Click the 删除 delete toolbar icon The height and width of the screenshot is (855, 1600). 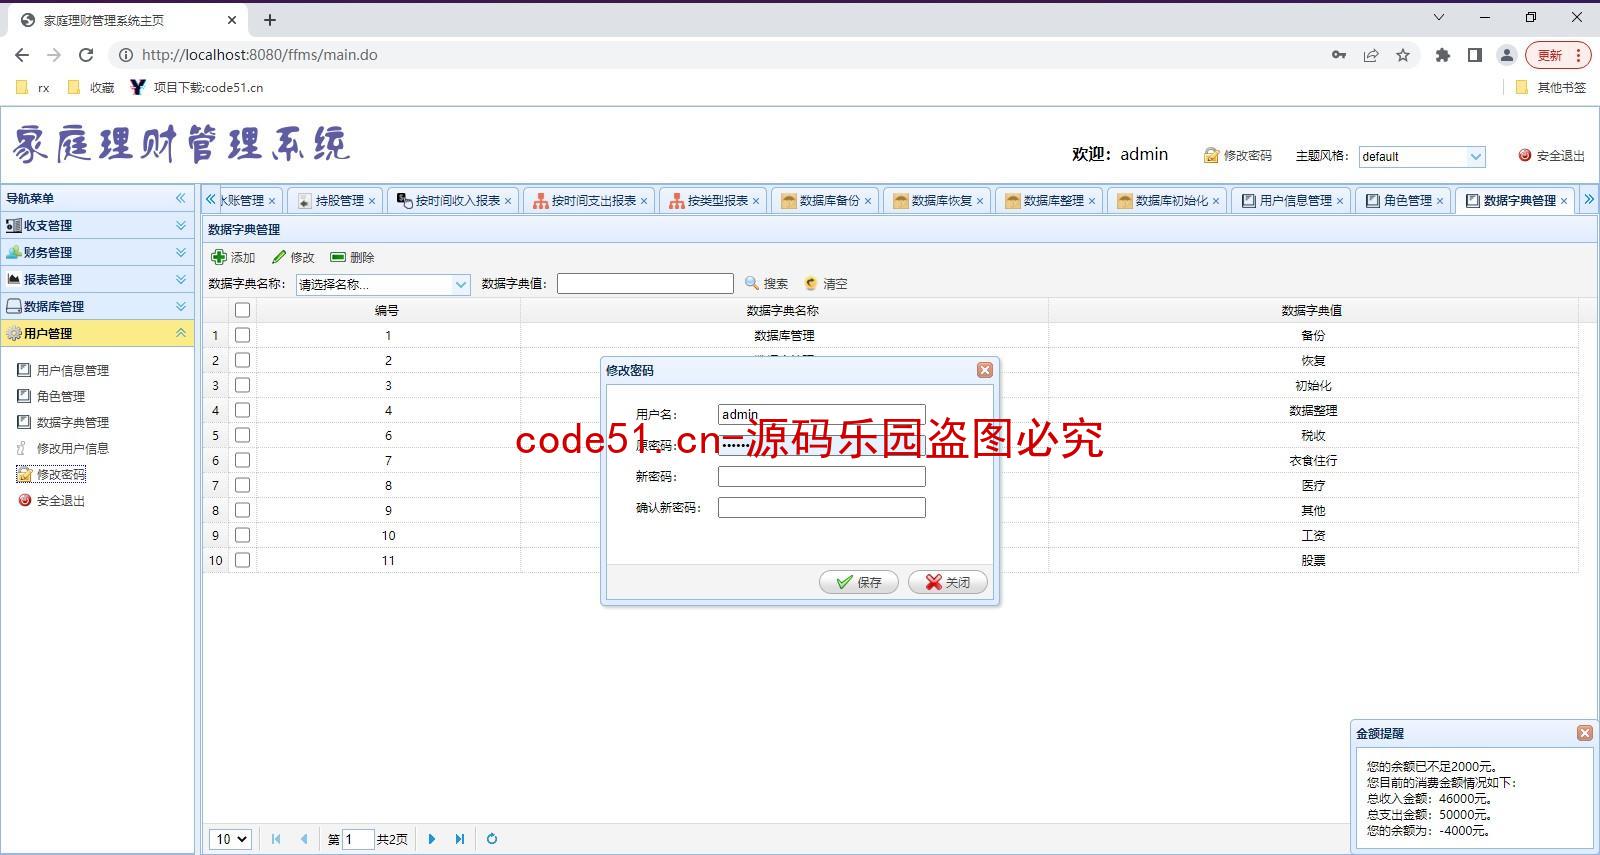[338, 257]
